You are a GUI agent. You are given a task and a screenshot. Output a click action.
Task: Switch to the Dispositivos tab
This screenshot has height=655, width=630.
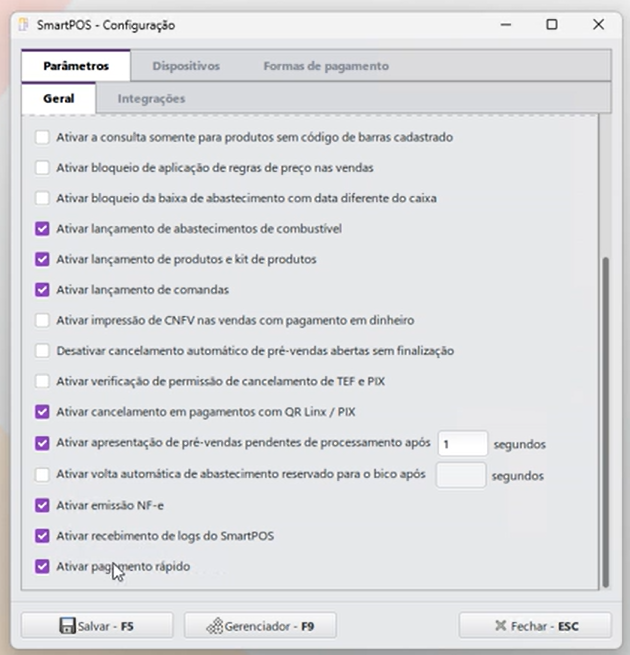pyautogui.click(x=186, y=66)
